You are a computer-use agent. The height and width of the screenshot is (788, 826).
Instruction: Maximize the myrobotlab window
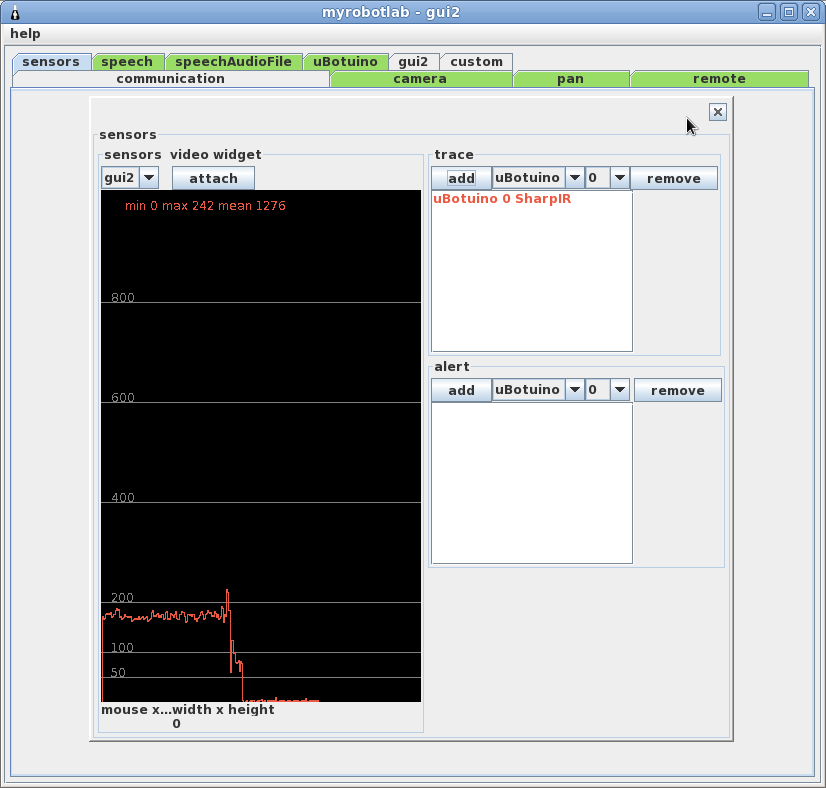pos(789,12)
